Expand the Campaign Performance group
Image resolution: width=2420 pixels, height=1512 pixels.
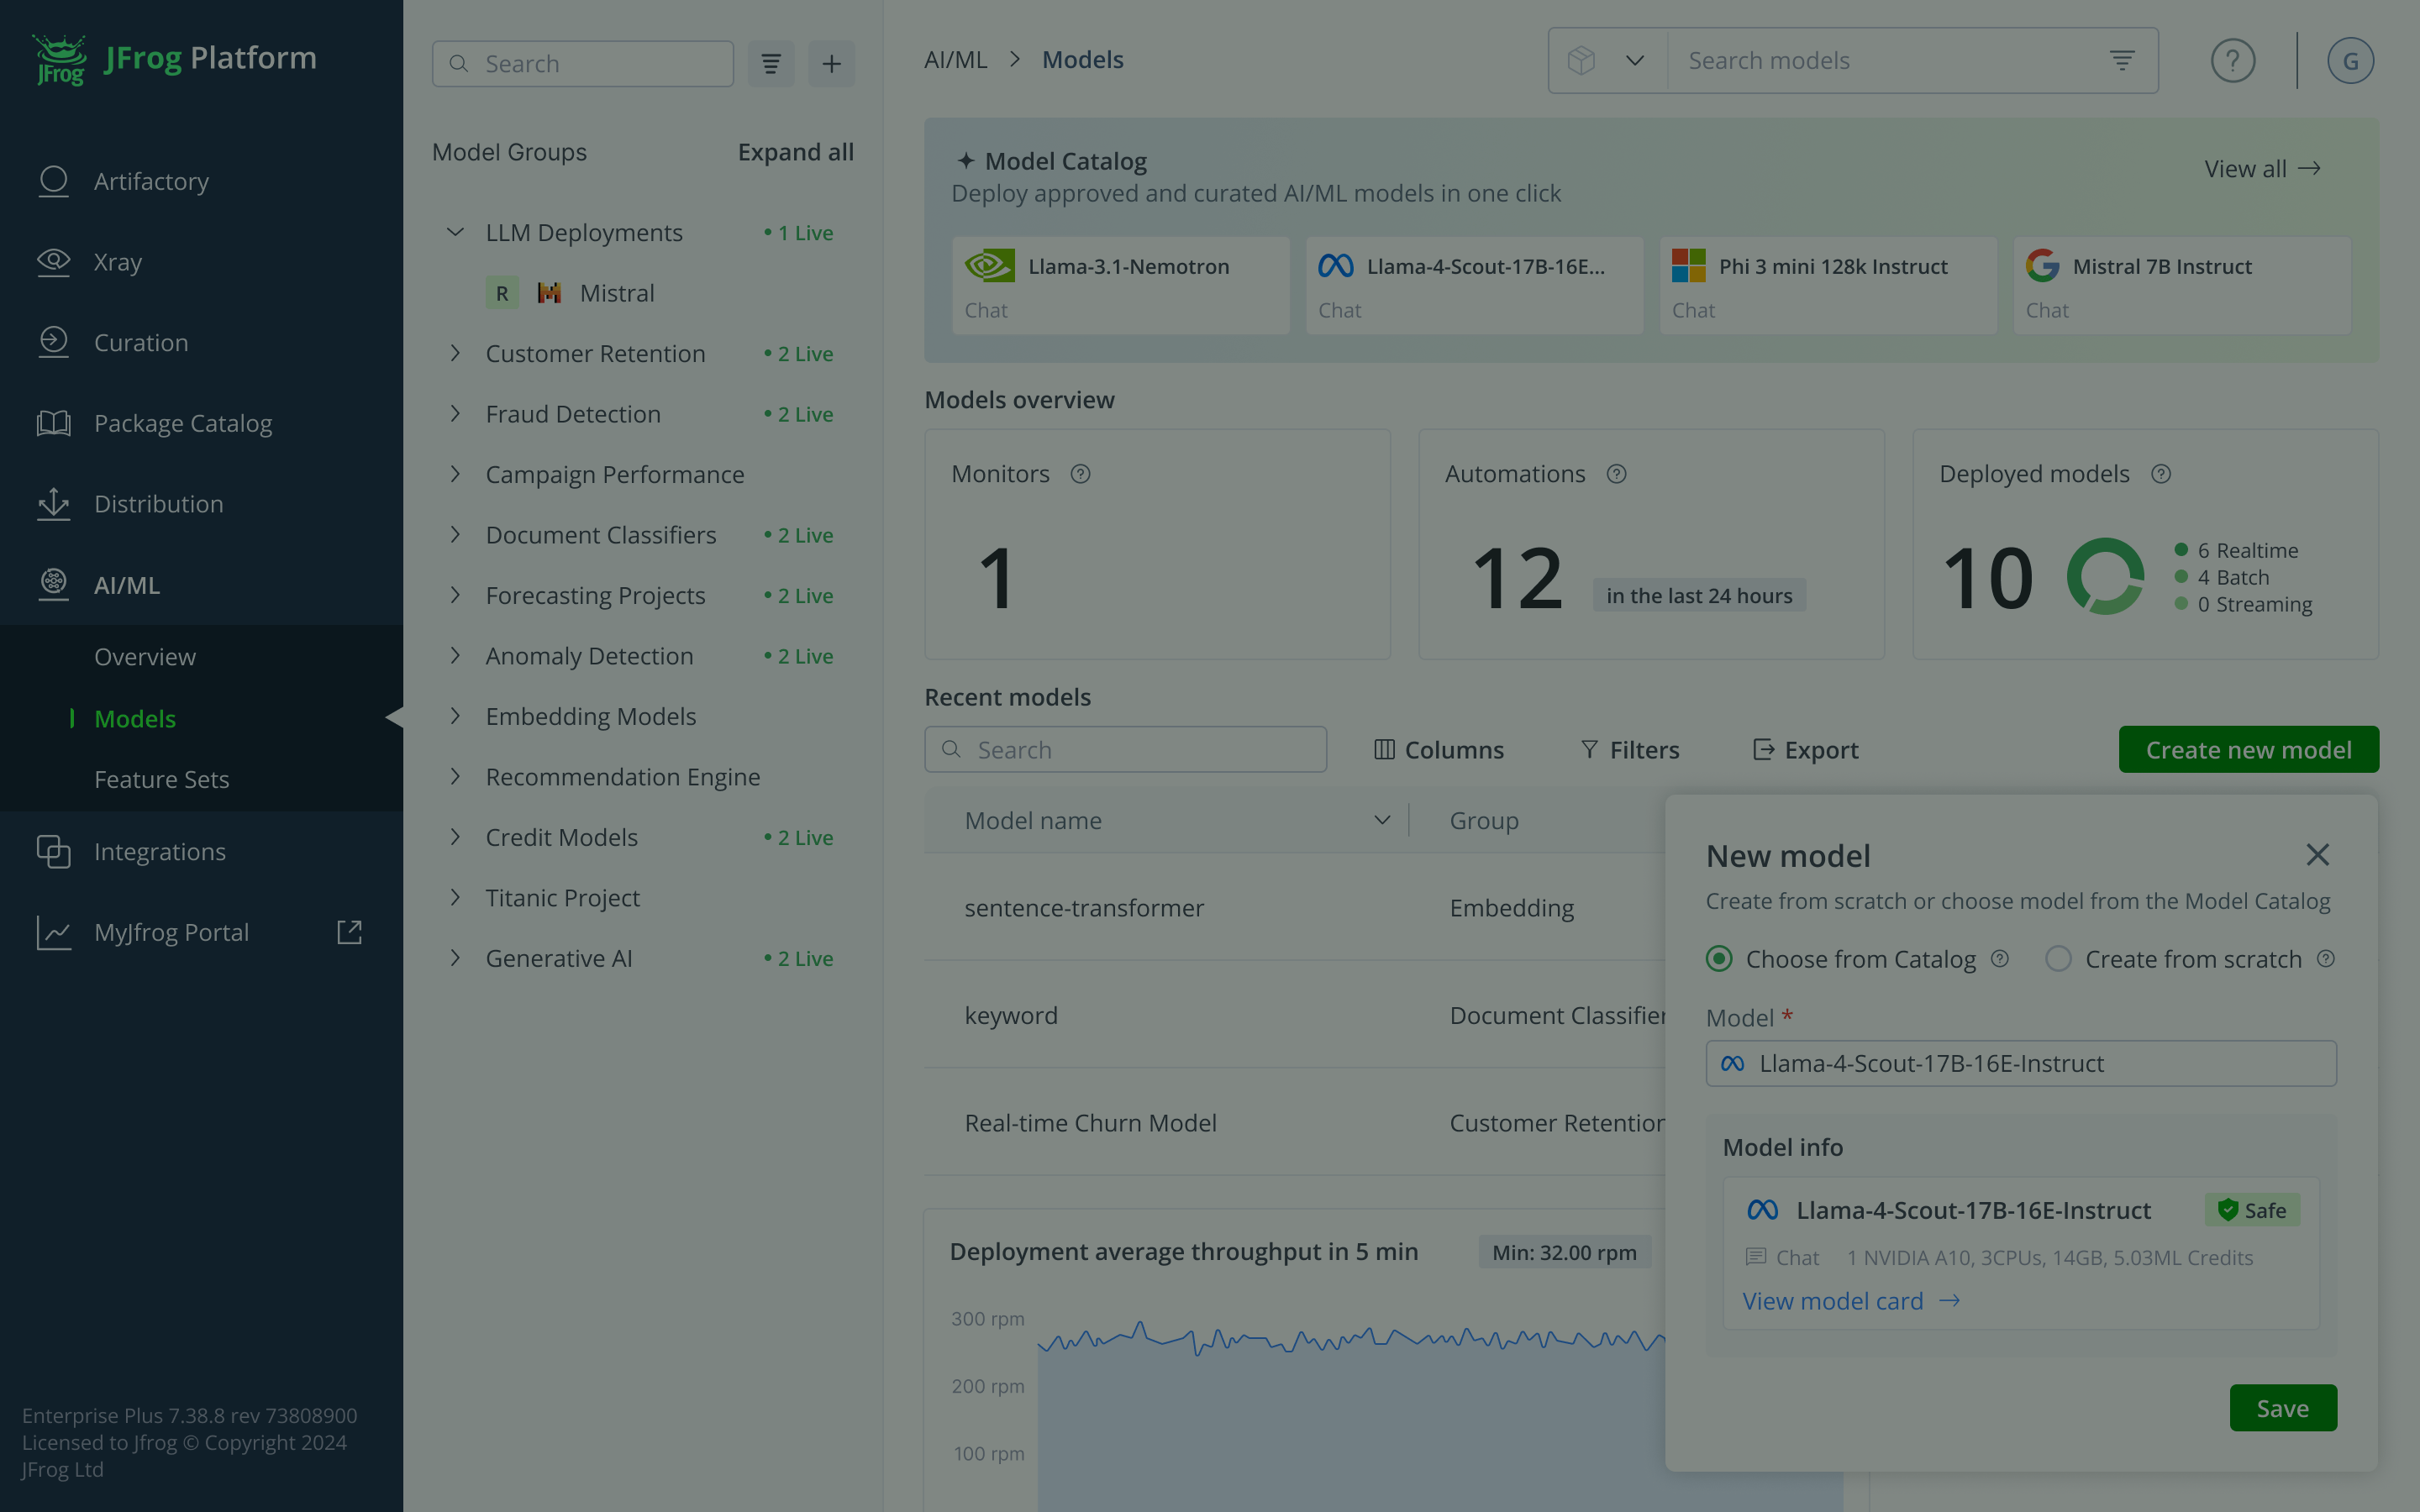(x=455, y=474)
